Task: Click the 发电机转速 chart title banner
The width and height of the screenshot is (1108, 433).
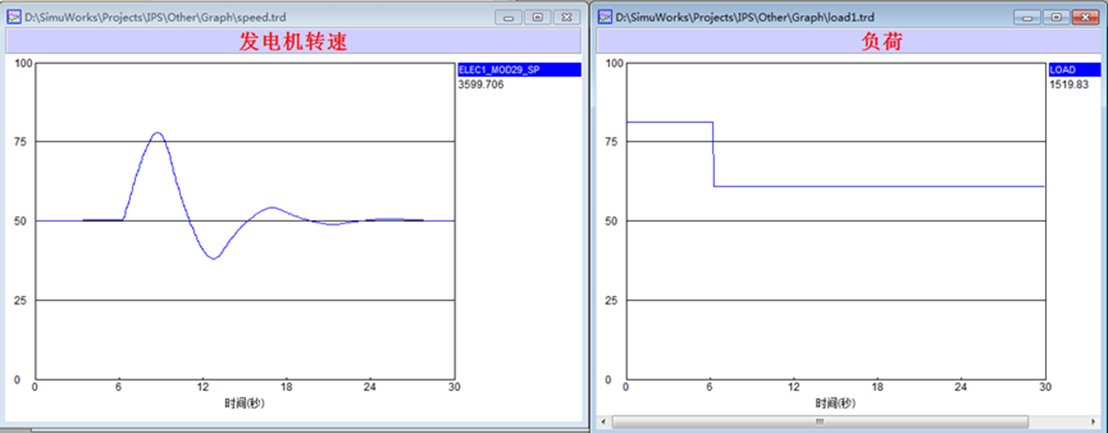Action: coord(292,42)
